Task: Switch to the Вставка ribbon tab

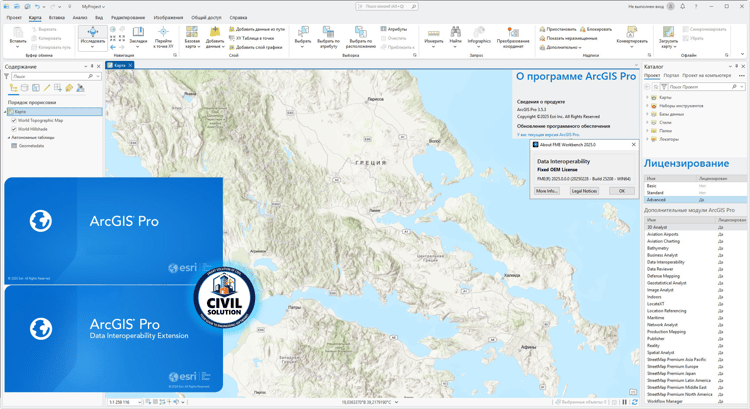Action: [x=56, y=18]
